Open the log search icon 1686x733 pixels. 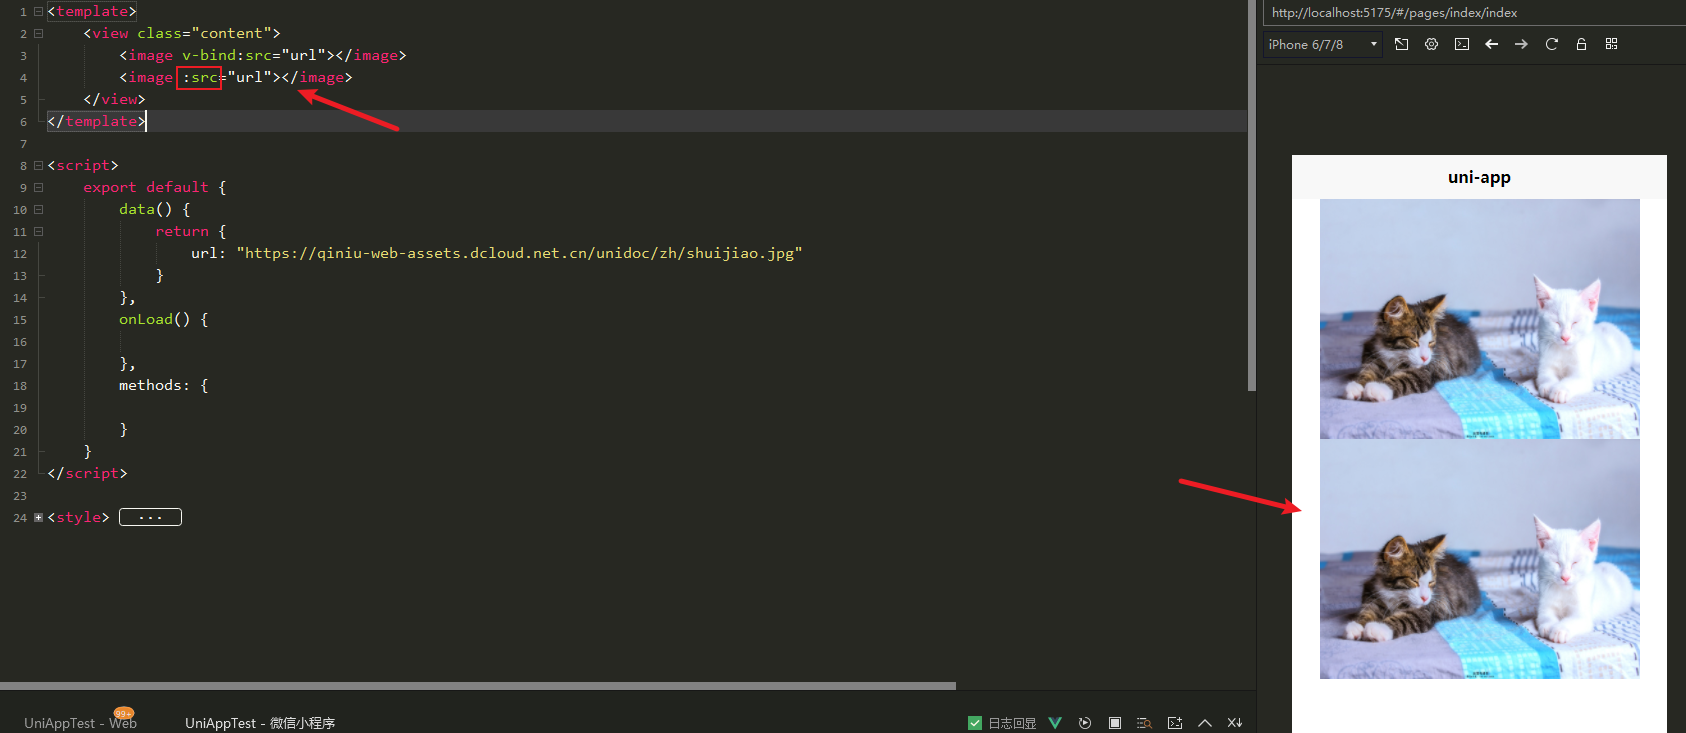click(1145, 722)
